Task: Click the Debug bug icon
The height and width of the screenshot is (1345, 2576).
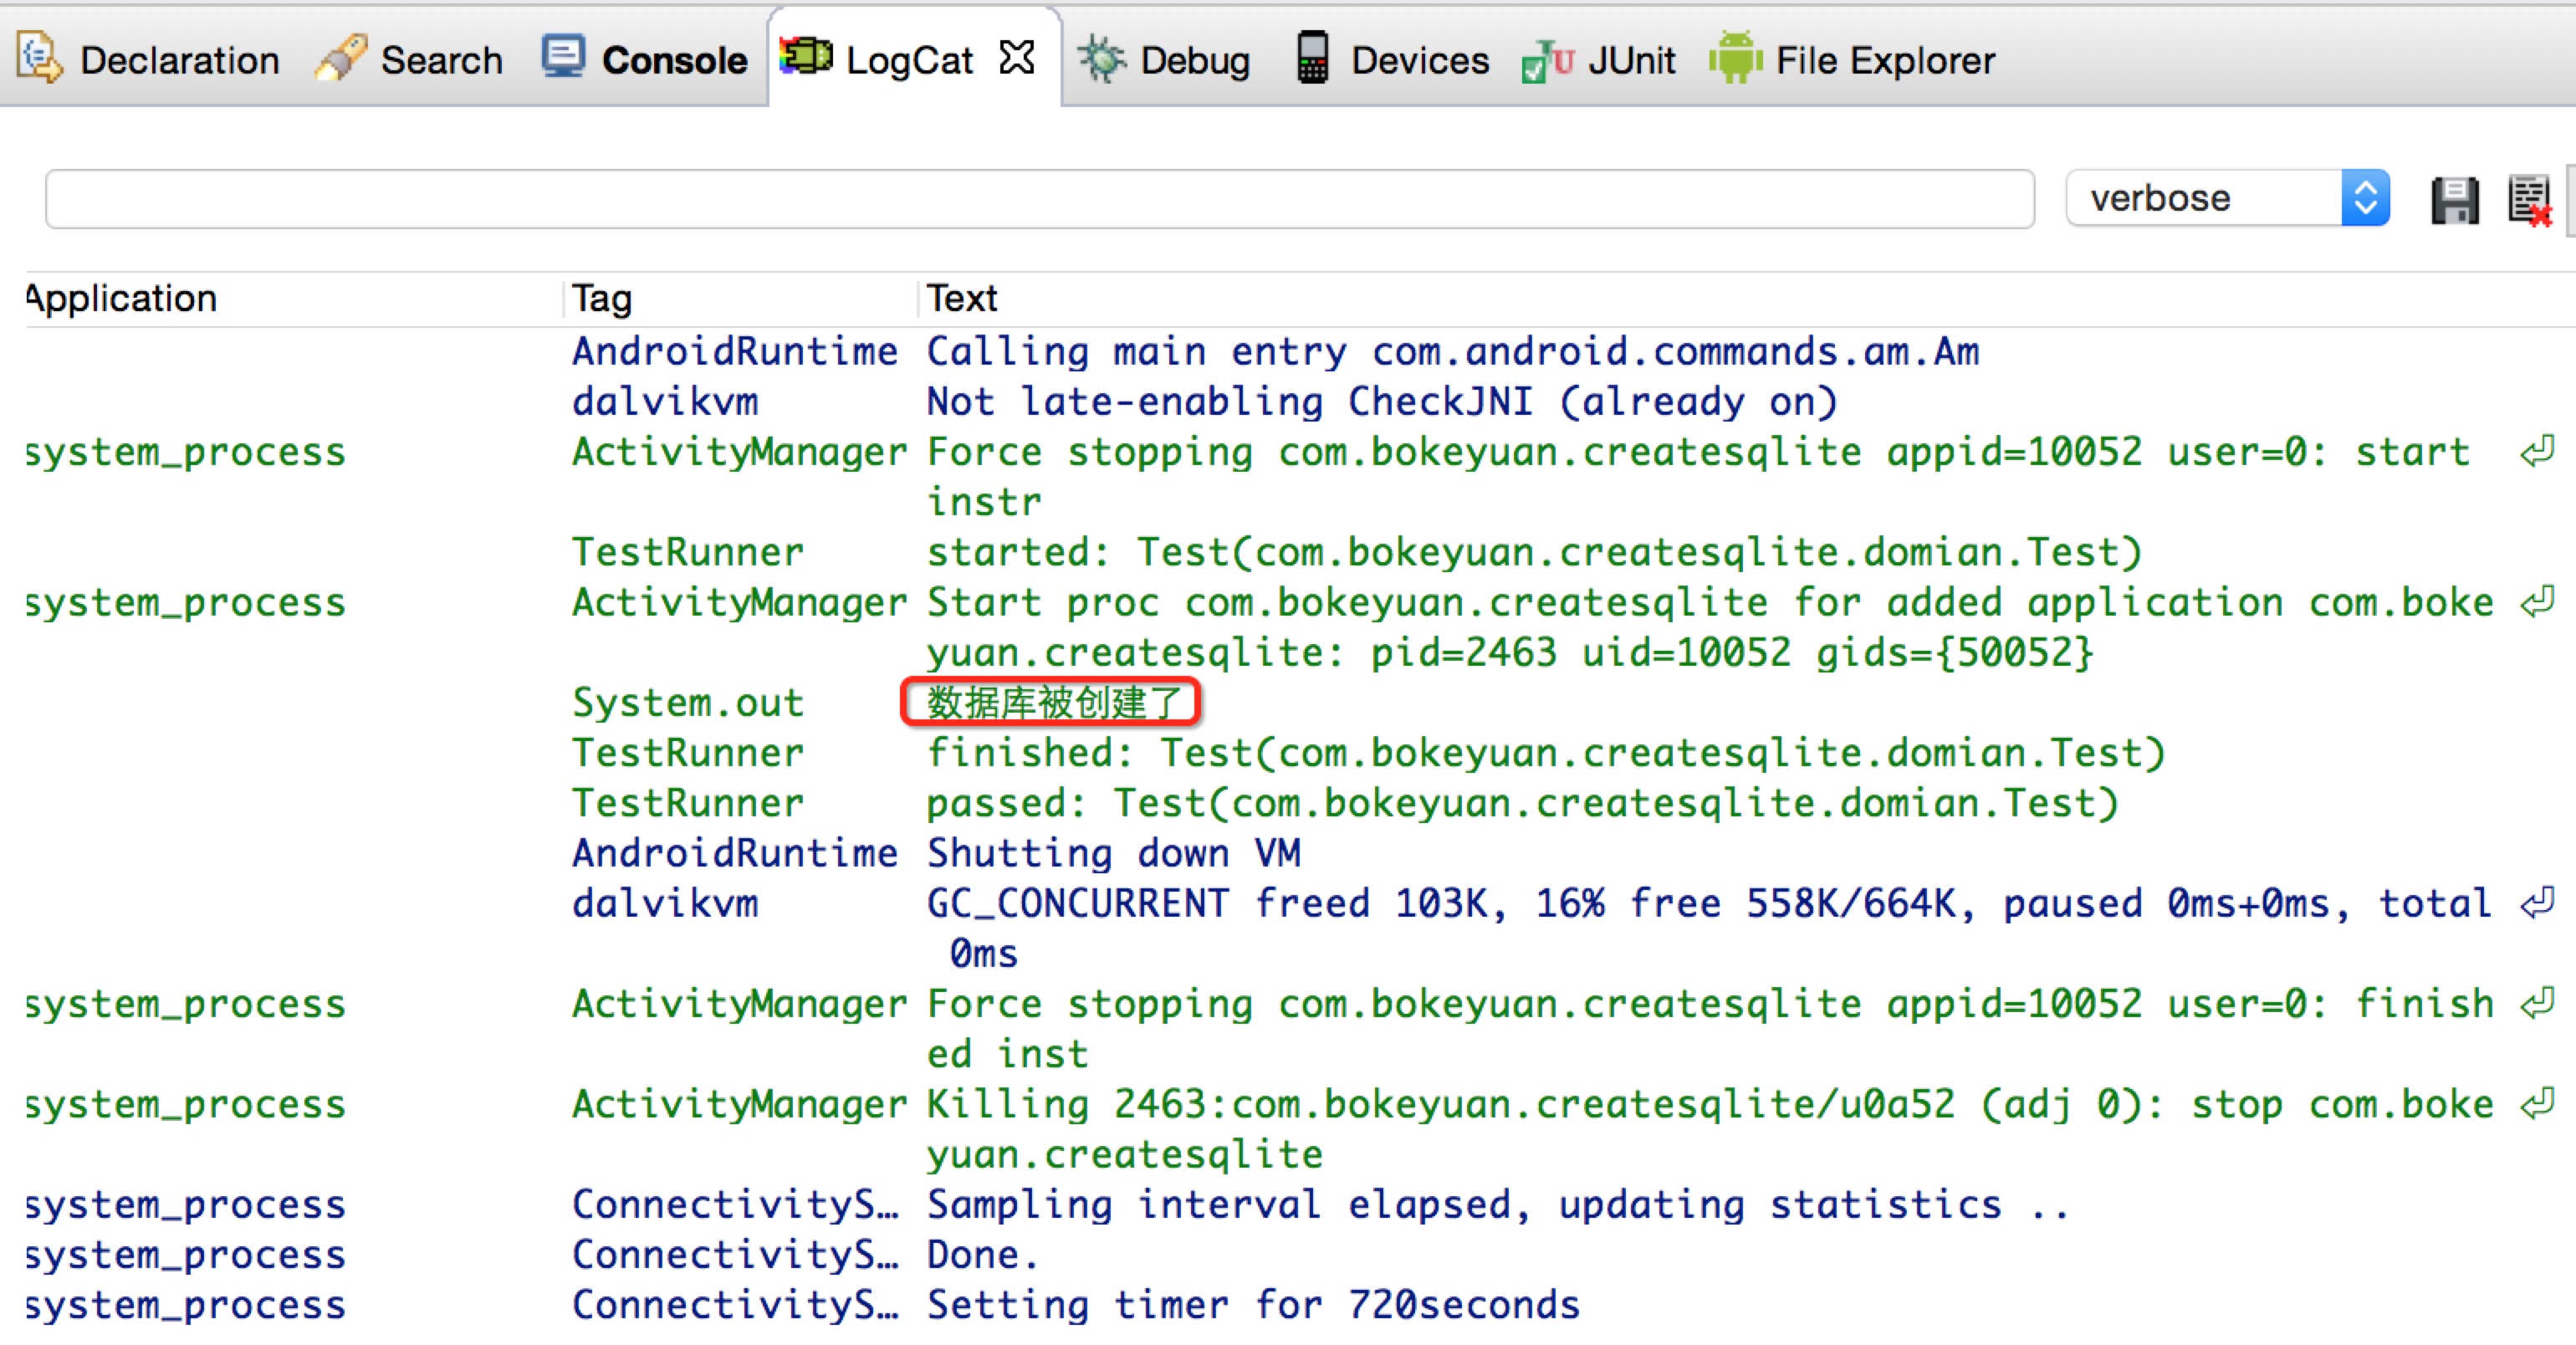Action: coord(1101,59)
